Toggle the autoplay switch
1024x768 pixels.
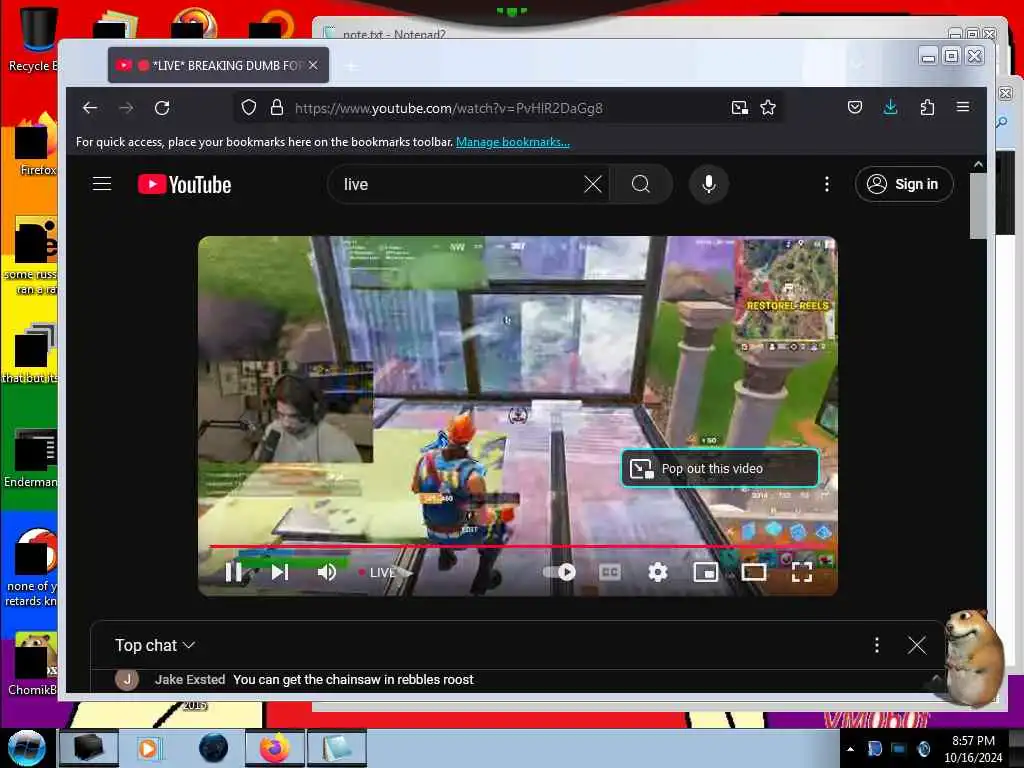(x=560, y=572)
